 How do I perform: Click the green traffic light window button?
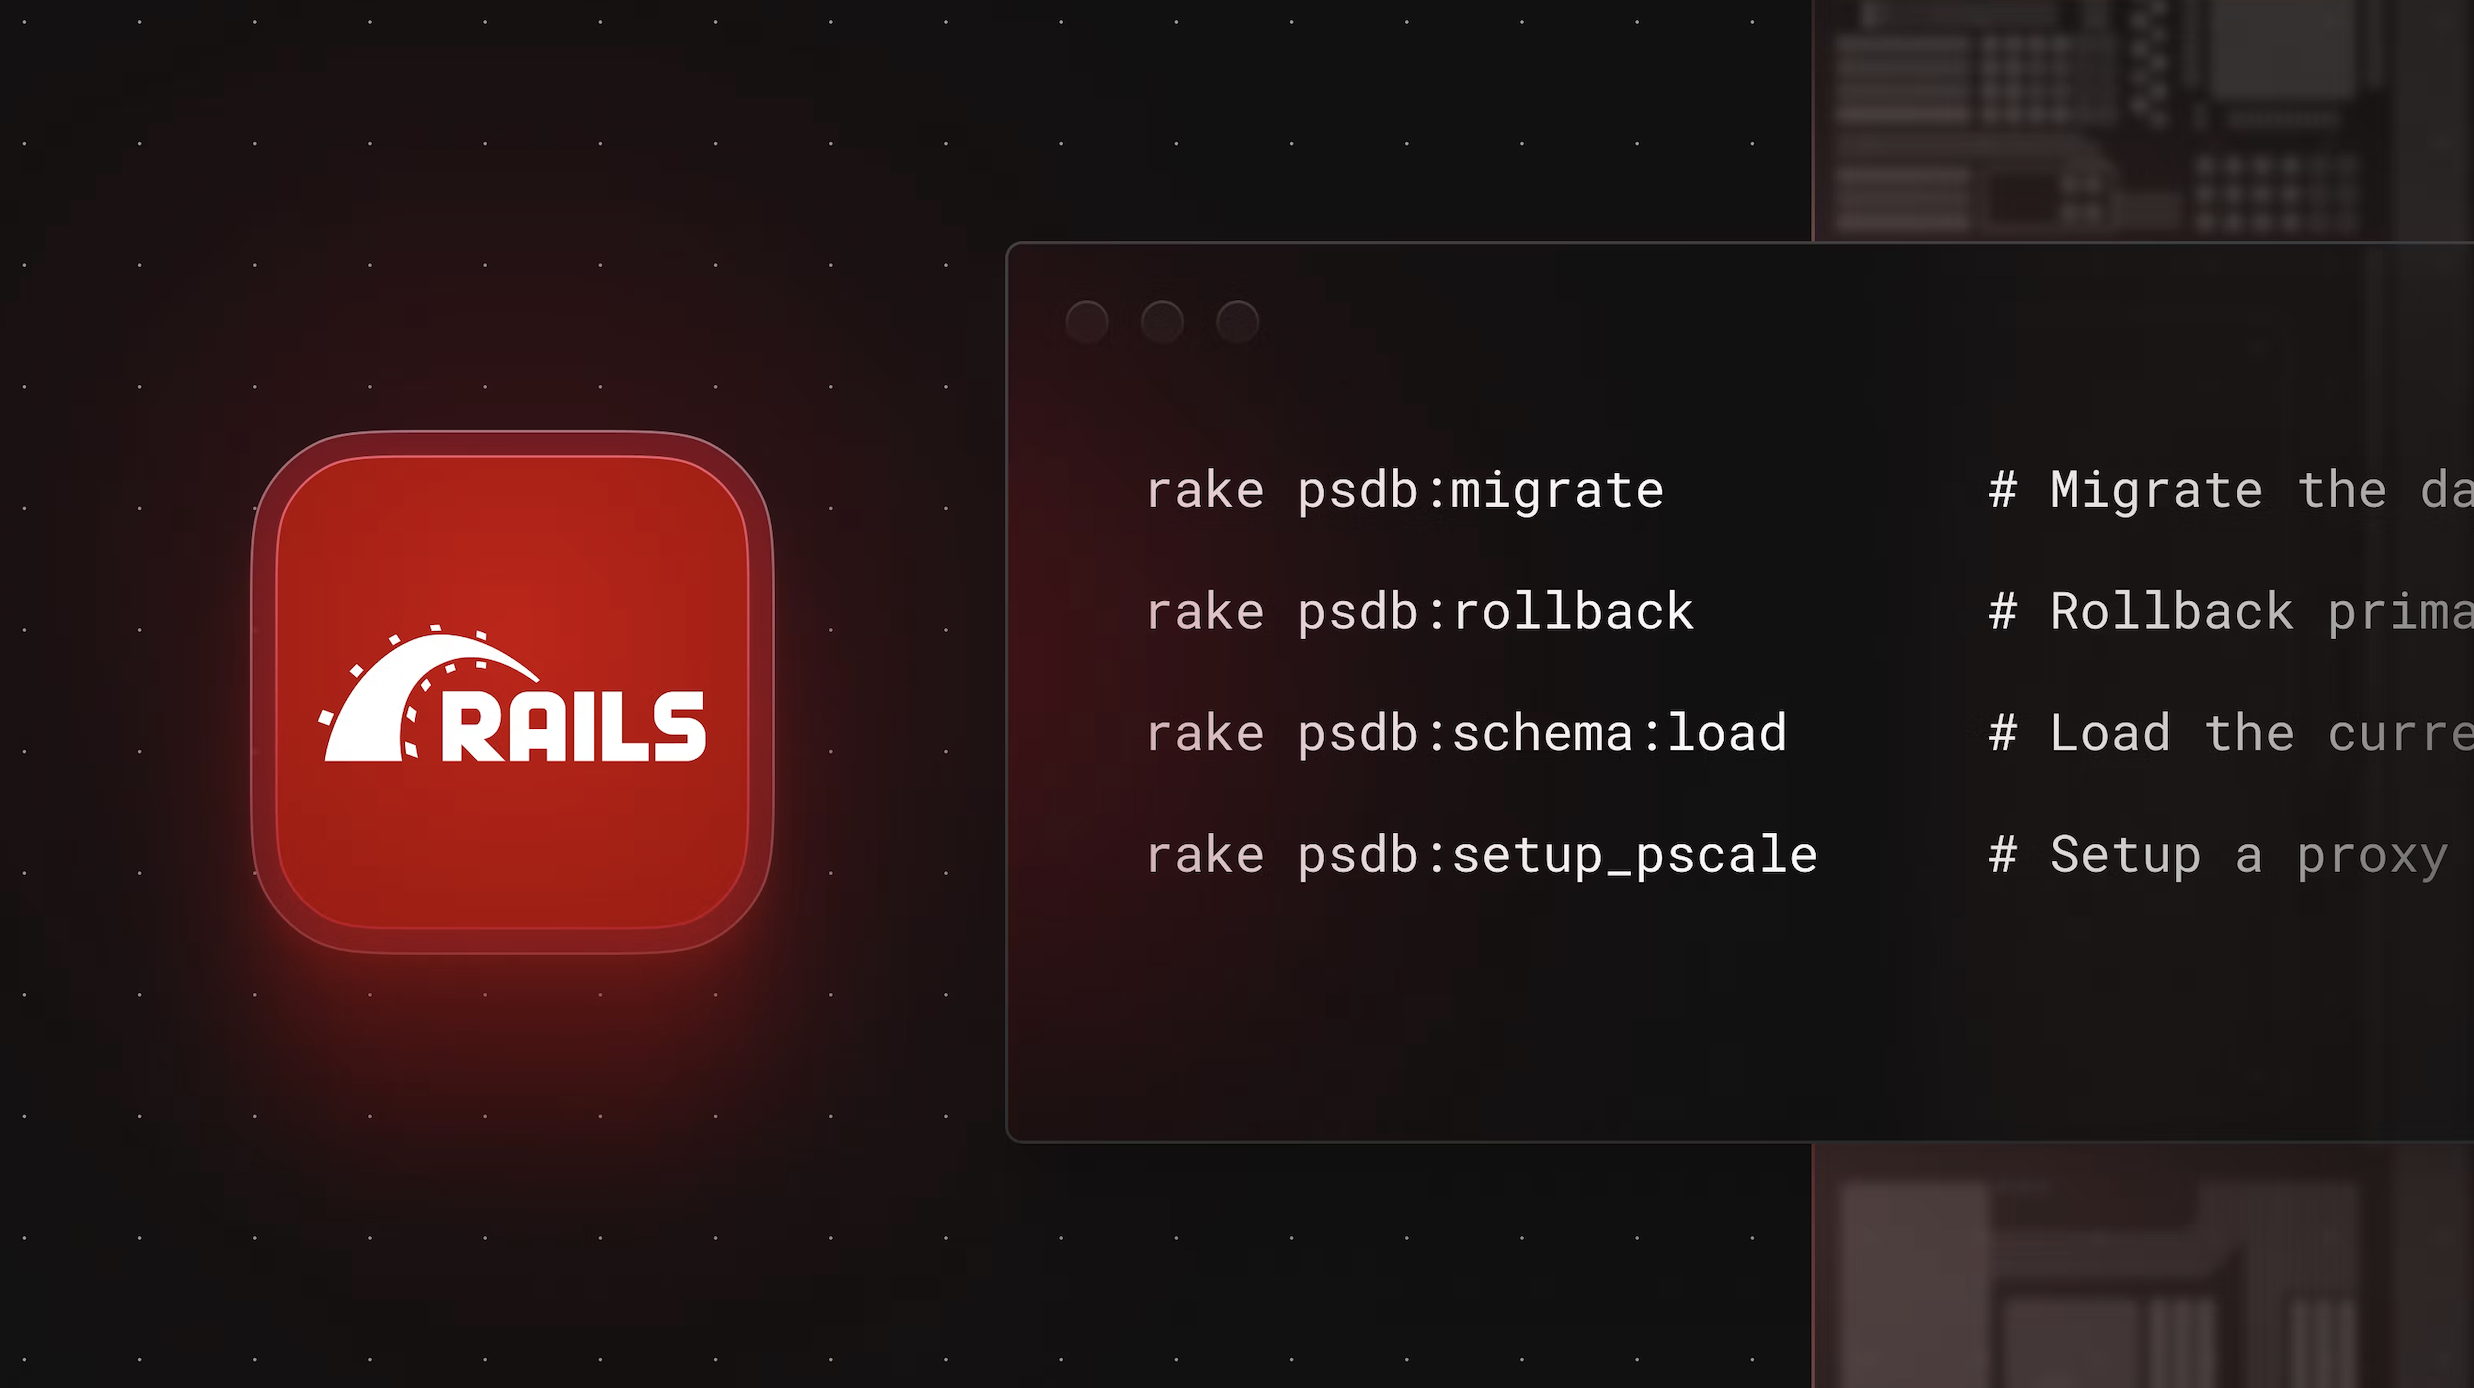[x=1240, y=319]
